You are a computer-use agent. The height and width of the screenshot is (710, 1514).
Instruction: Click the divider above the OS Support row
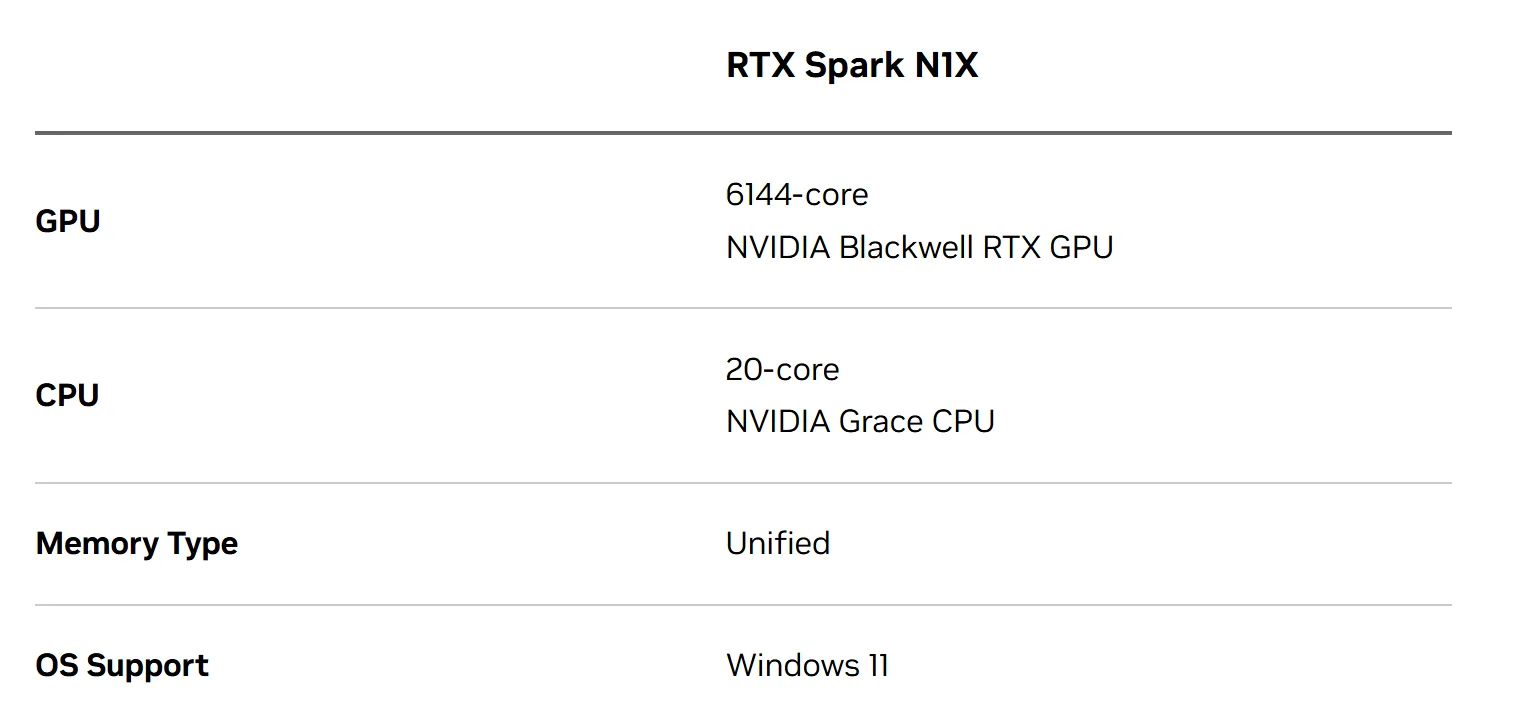pyautogui.click(x=743, y=605)
